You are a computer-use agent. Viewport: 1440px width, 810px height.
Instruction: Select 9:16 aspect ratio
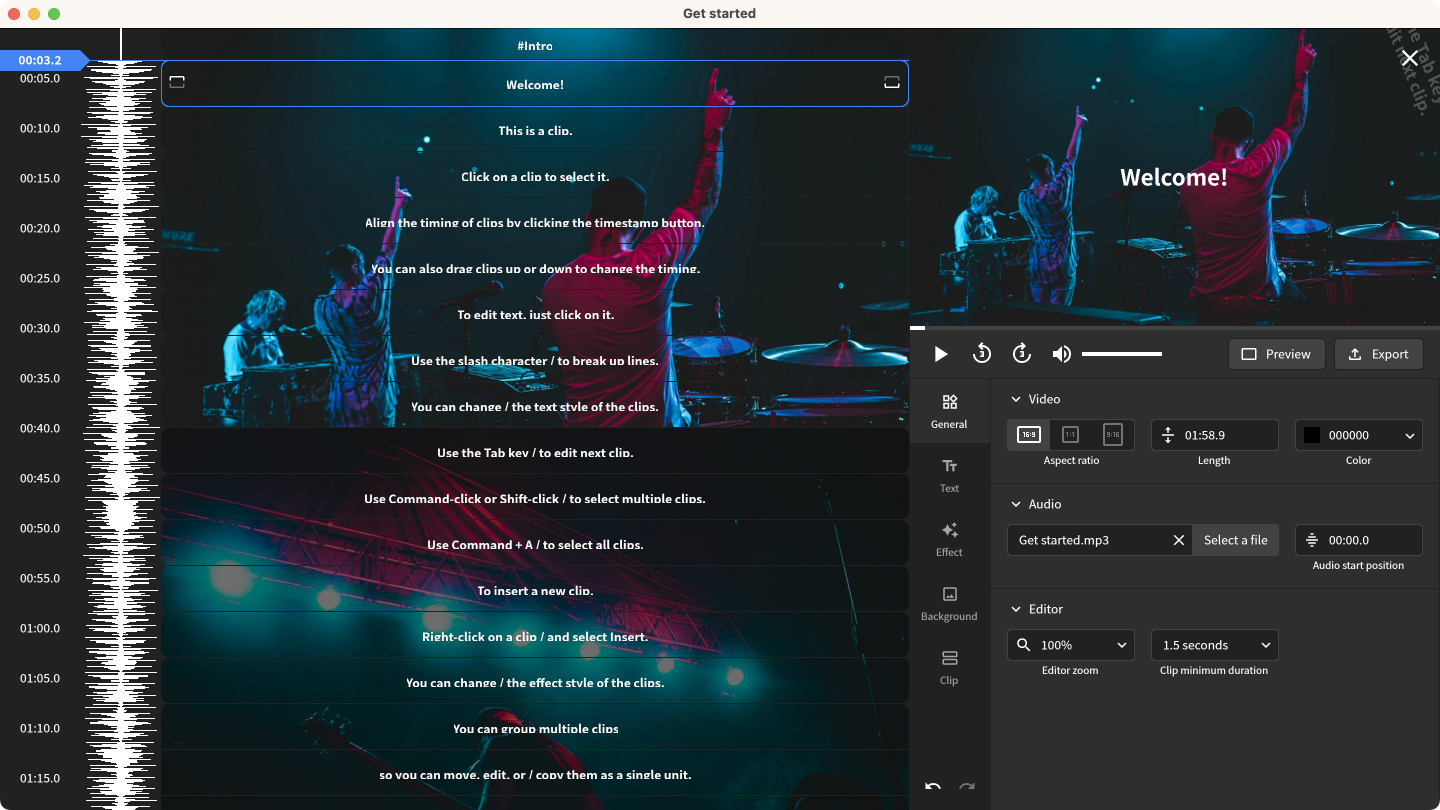tap(1112, 435)
